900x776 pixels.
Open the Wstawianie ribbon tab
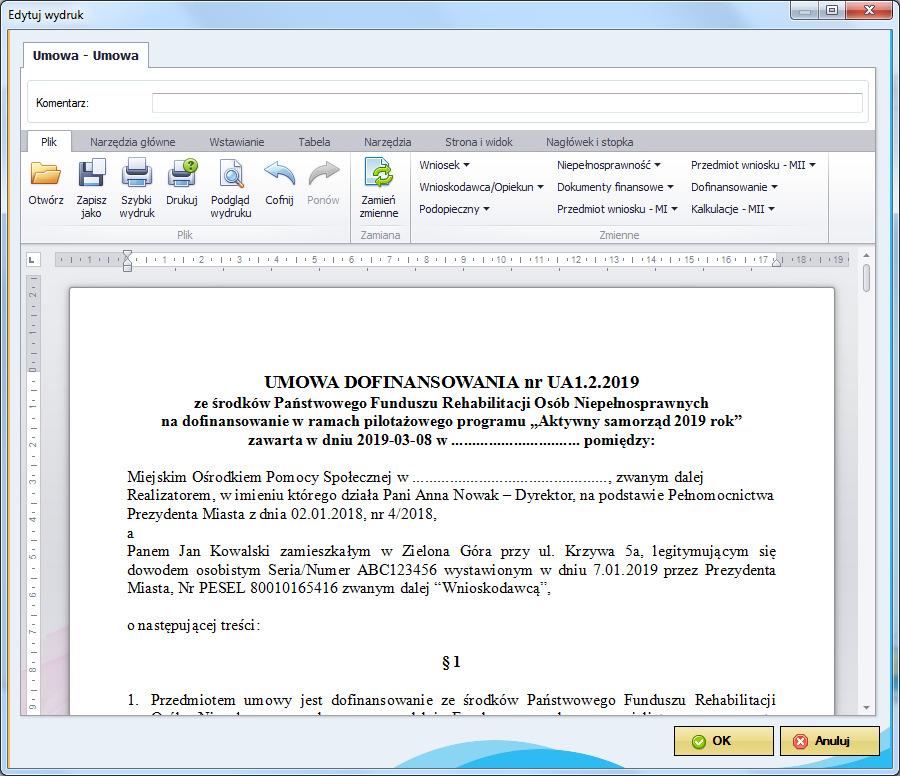click(x=236, y=142)
